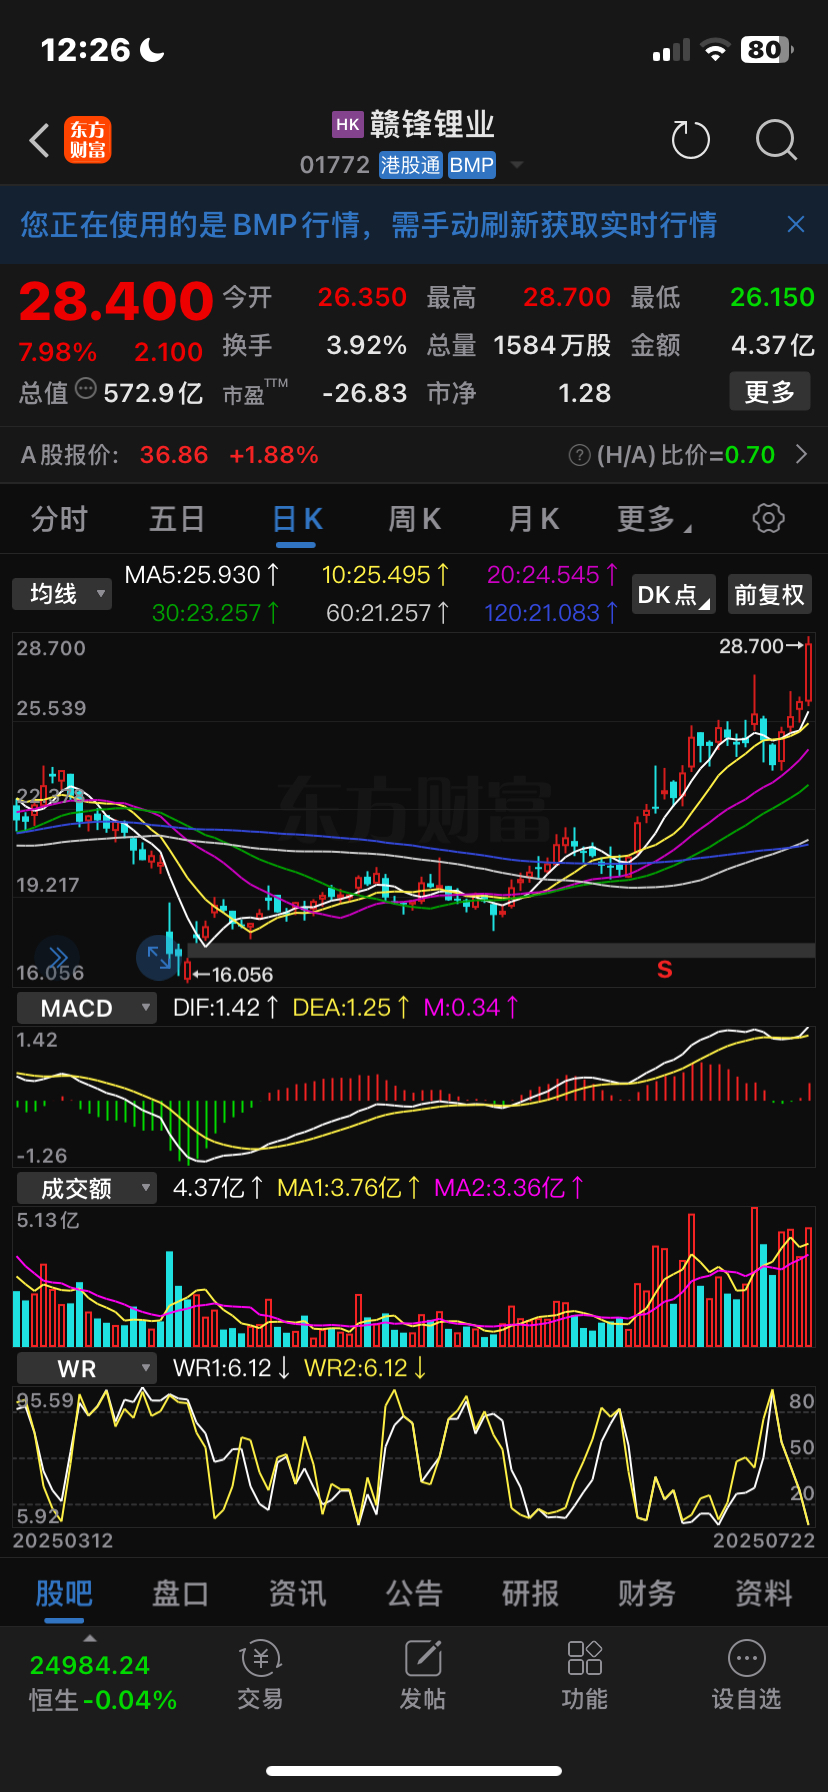828x1792 pixels.
Task: Tap the 16.056 low price annotation
Action: [x=233, y=975]
